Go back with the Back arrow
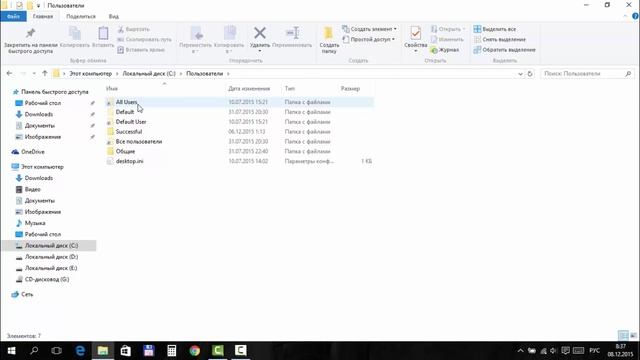The height and width of the screenshot is (360, 640). coord(9,73)
